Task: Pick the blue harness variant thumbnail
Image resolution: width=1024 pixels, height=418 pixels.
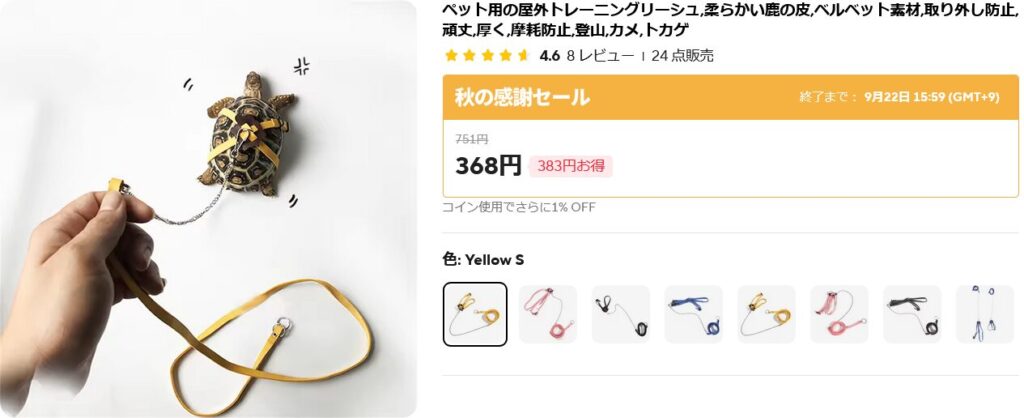Action: tap(694, 314)
